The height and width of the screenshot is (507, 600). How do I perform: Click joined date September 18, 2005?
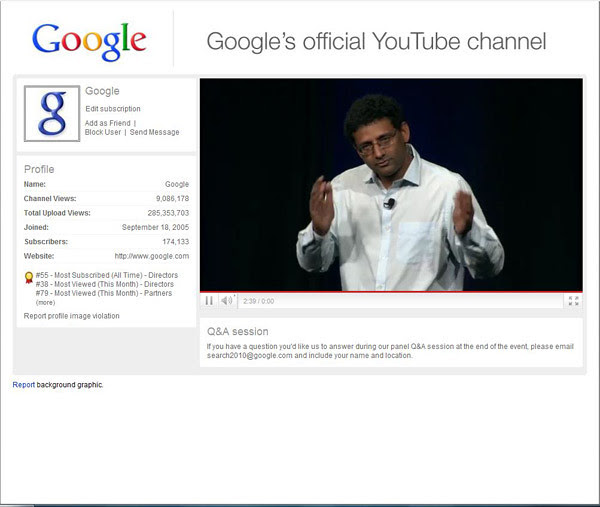[155, 227]
